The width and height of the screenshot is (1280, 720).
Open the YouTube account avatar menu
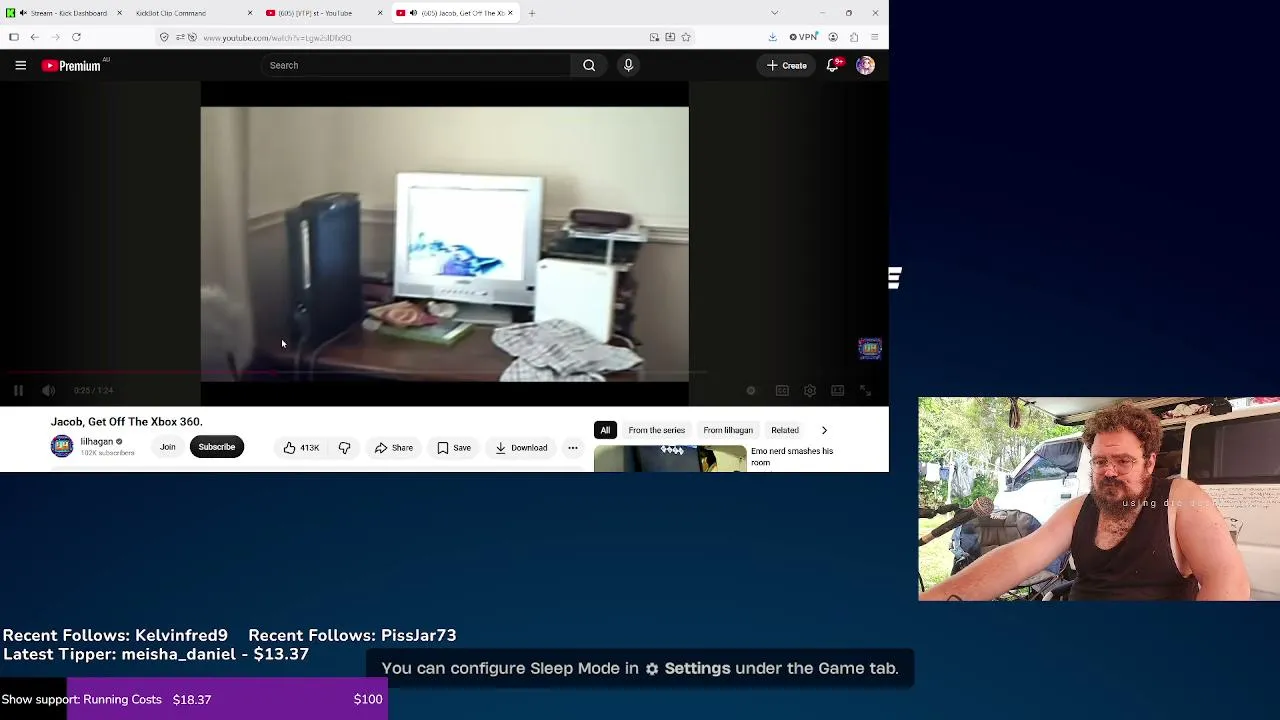pos(865,65)
